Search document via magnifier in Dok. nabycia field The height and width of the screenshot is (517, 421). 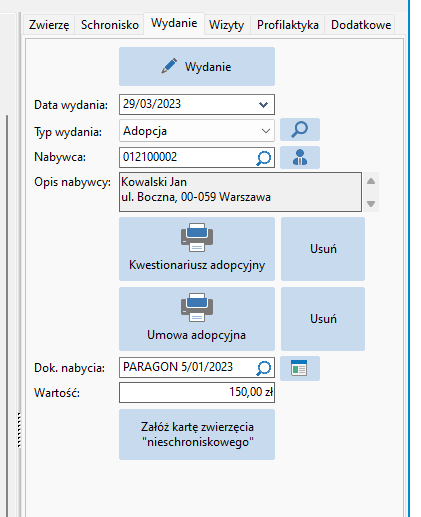point(264,368)
